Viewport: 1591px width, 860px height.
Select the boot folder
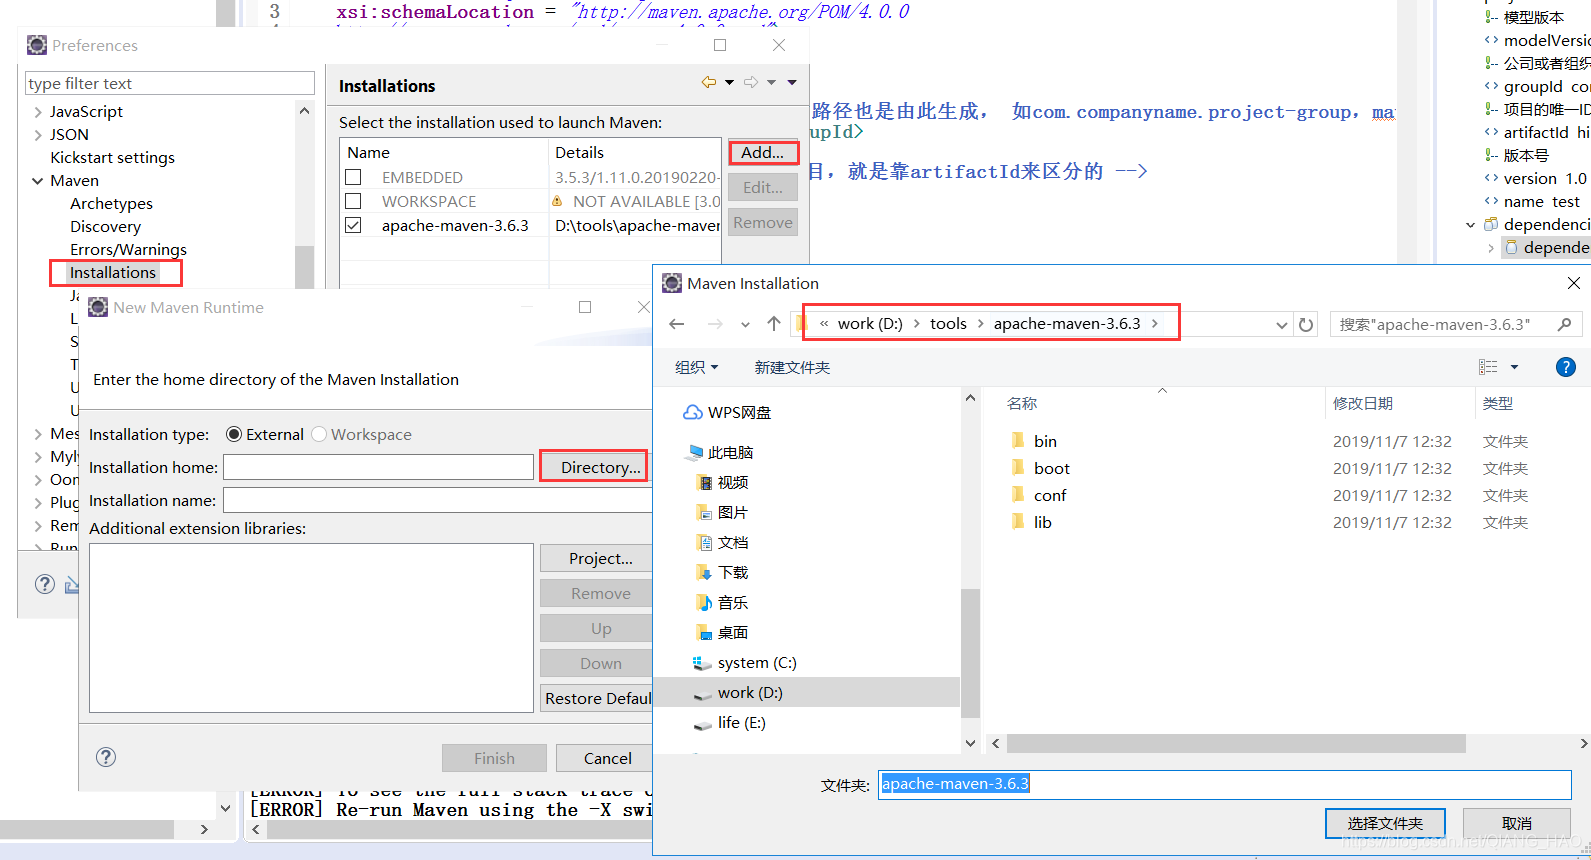[1040, 468]
